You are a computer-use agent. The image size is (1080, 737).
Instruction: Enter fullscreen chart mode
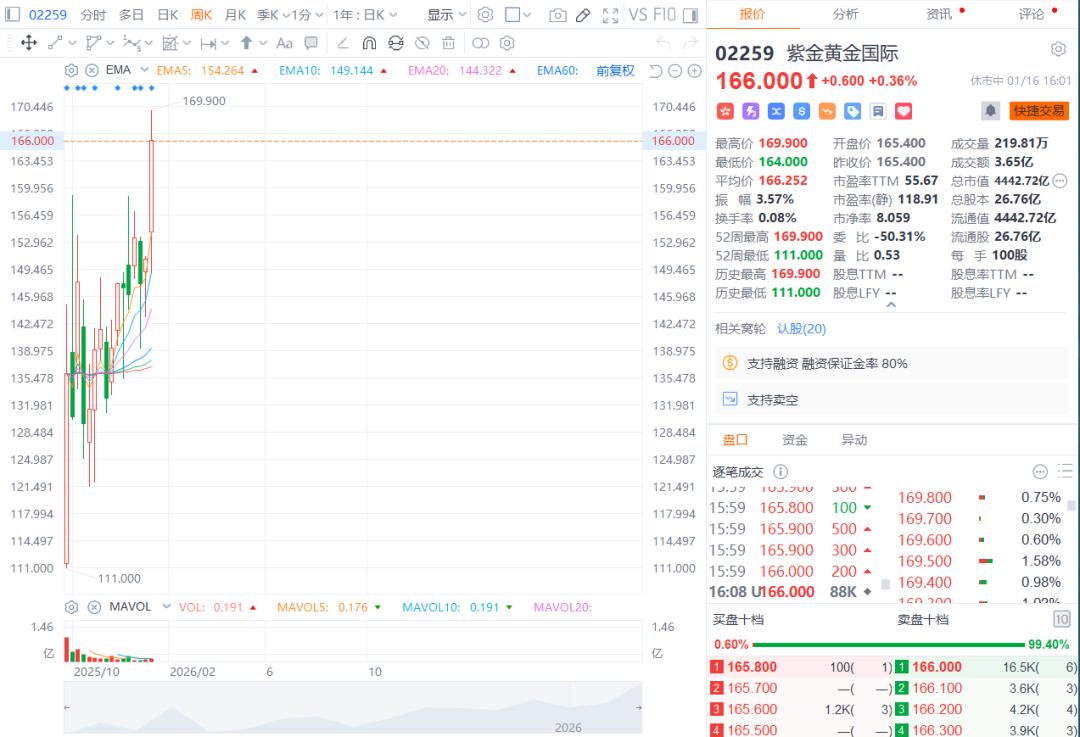click(x=610, y=15)
